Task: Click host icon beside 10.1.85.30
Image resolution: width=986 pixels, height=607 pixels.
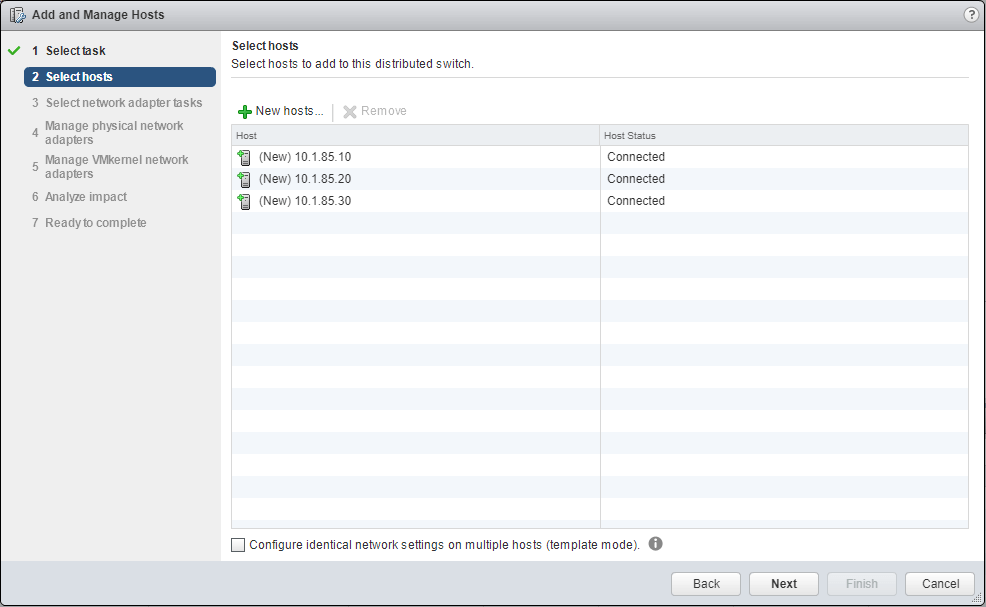Action: 244,201
